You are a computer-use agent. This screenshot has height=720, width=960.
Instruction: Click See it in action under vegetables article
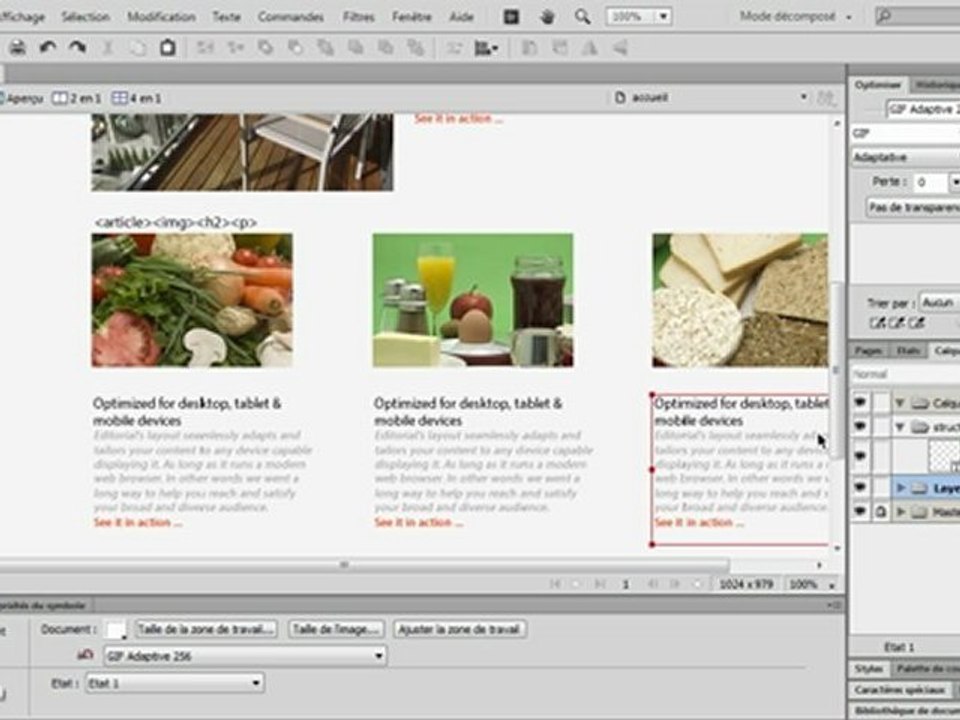(138, 522)
